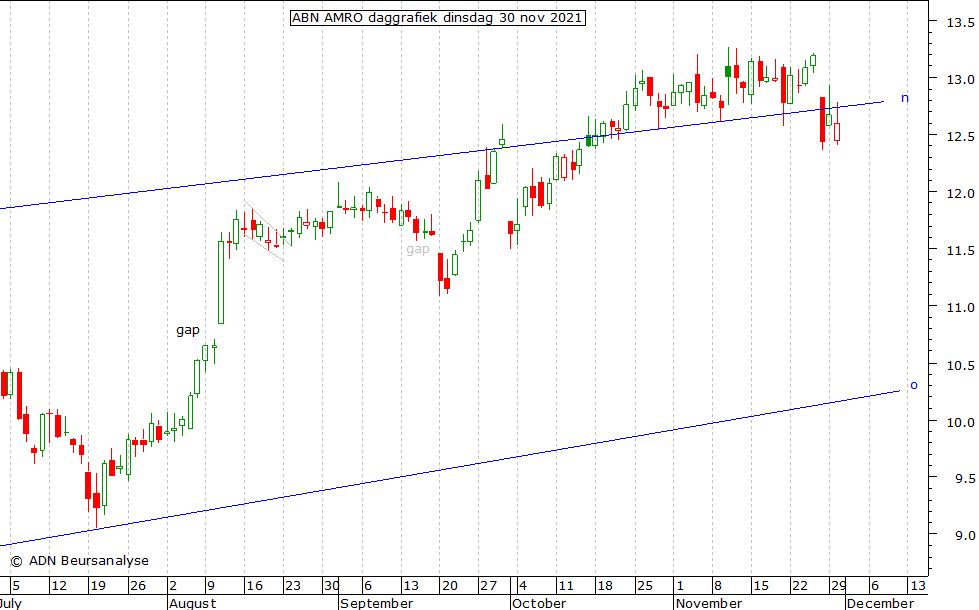Select the date label 9 in August
This screenshot has width=979, height=610.
pyautogui.click(x=212, y=586)
